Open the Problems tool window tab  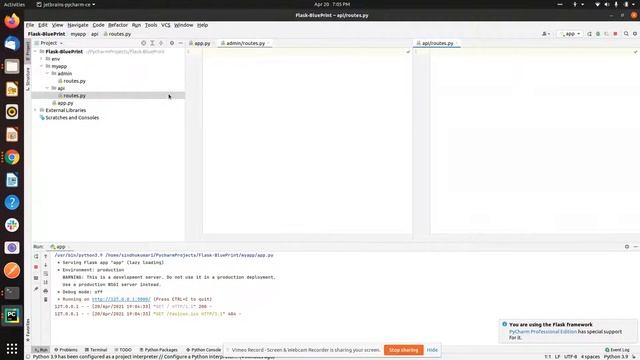(x=66, y=350)
